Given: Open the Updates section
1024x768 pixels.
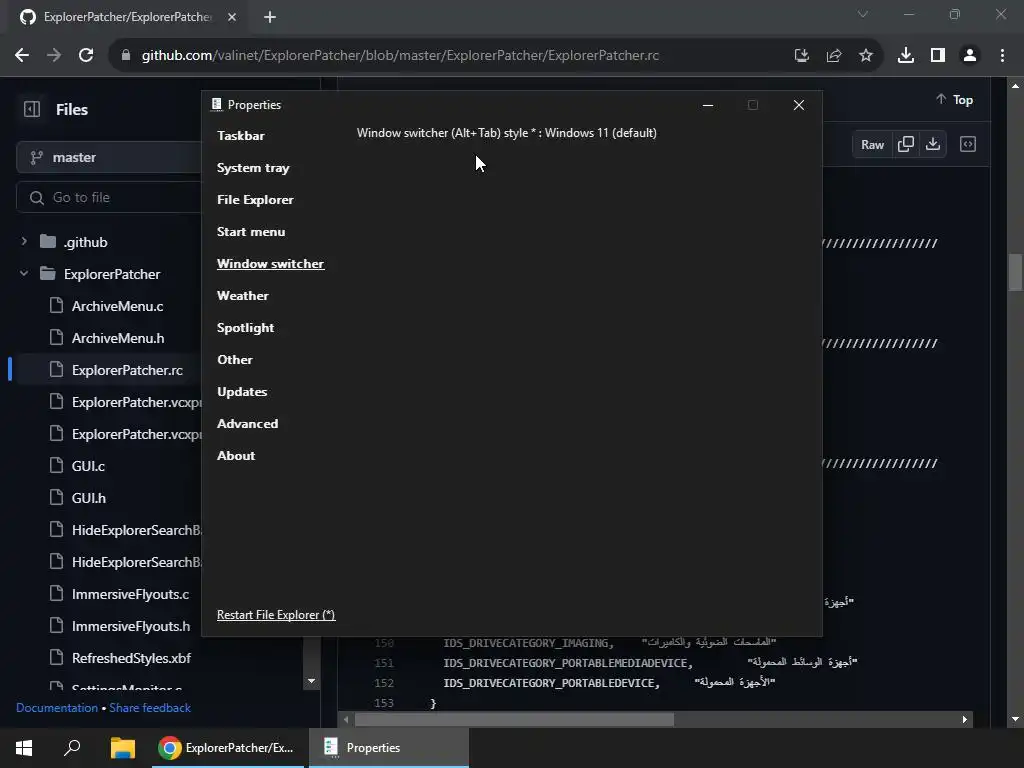Looking at the screenshot, I should pyautogui.click(x=242, y=392).
